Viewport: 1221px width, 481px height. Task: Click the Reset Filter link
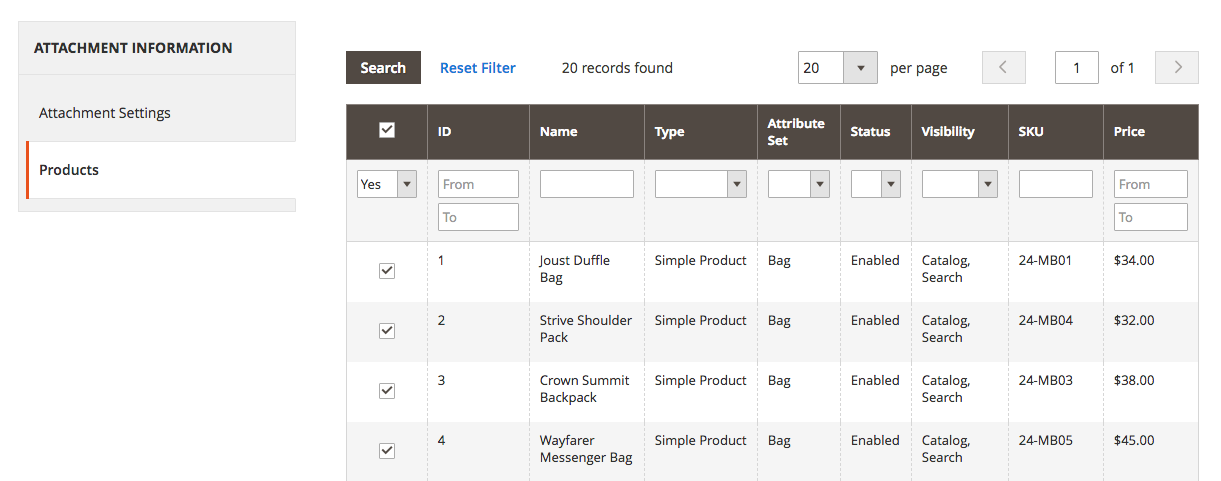click(478, 68)
